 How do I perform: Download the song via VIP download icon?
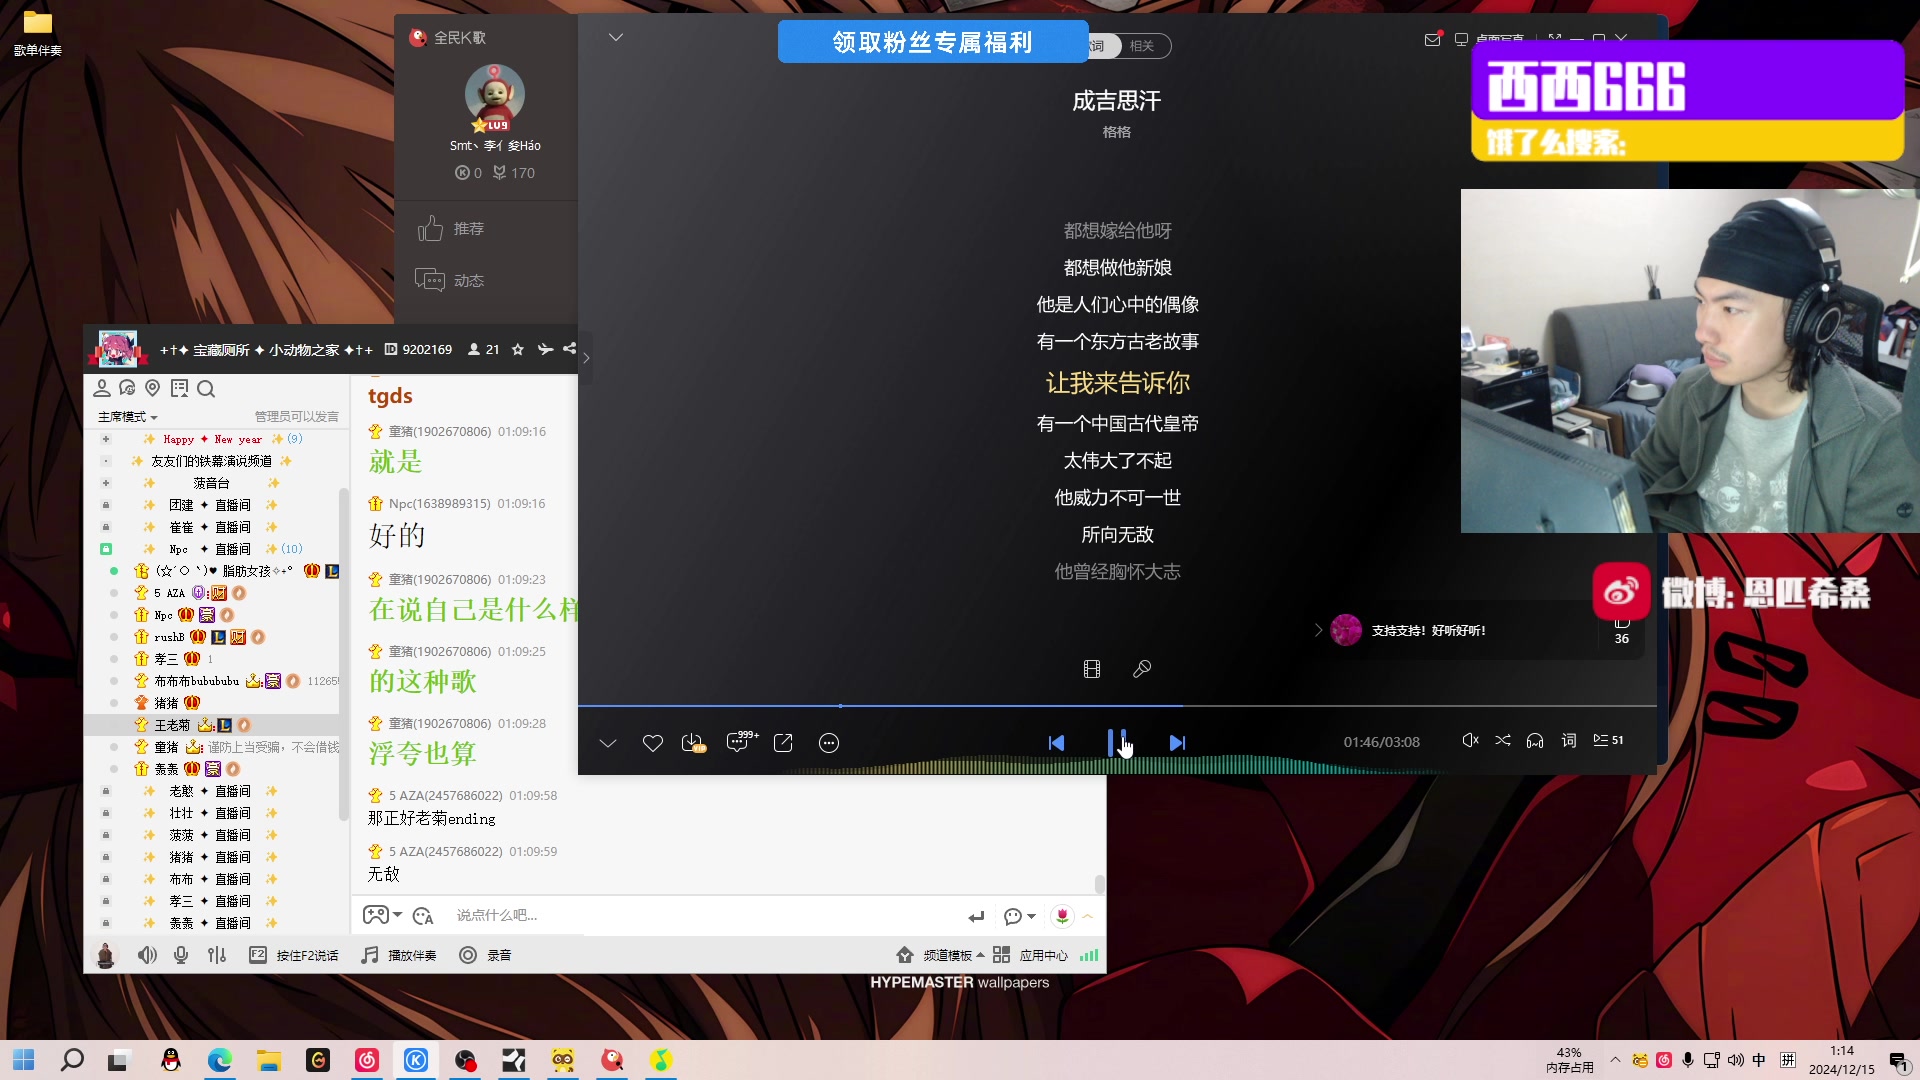pos(692,743)
